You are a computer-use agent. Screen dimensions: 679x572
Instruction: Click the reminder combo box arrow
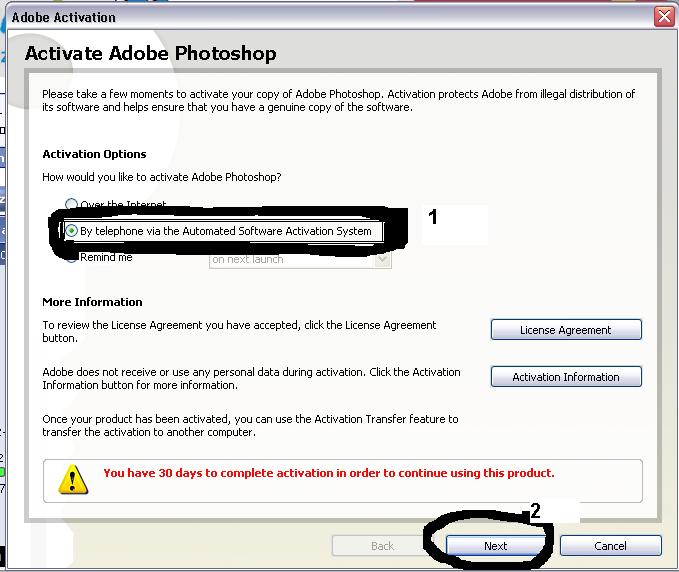click(382, 259)
